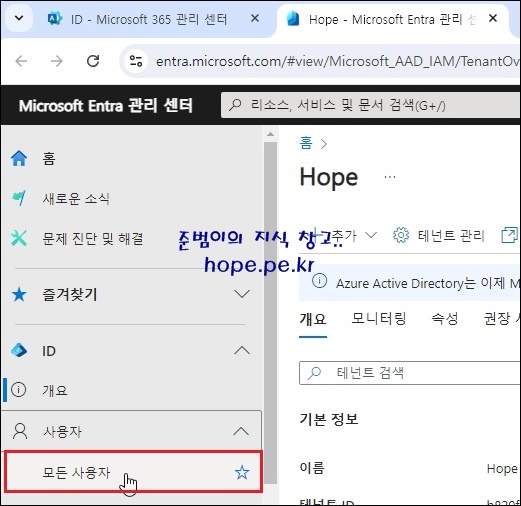Click the magnifier icon in portal search

235,105
